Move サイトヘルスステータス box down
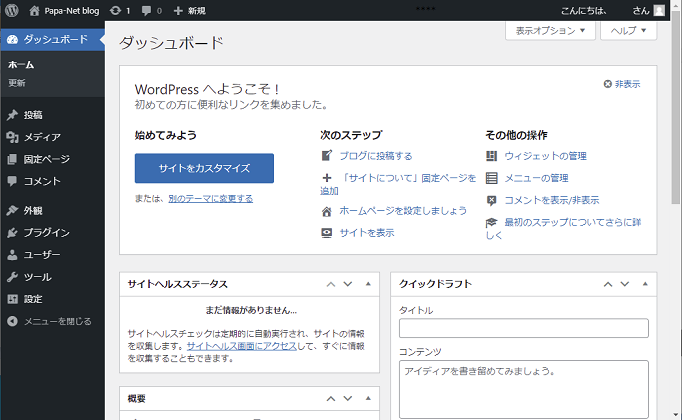The image size is (682, 420). pos(348,284)
